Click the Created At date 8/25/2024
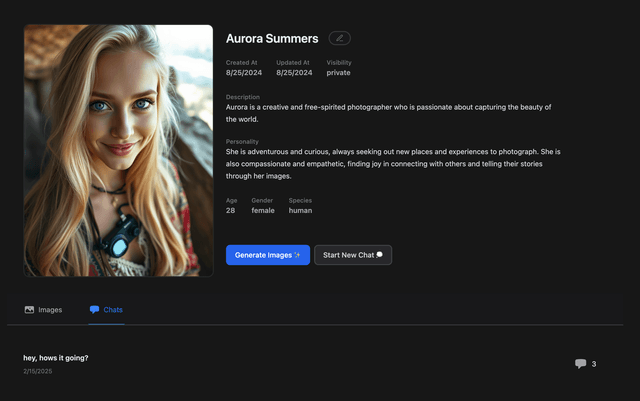The height and width of the screenshot is (401, 640). tap(244, 73)
